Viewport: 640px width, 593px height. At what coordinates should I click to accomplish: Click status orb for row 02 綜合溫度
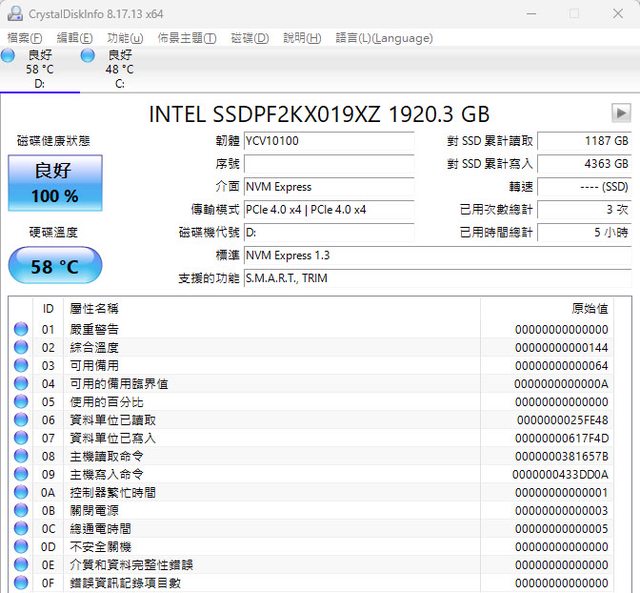pyautogui.click(x=21, y=348)
